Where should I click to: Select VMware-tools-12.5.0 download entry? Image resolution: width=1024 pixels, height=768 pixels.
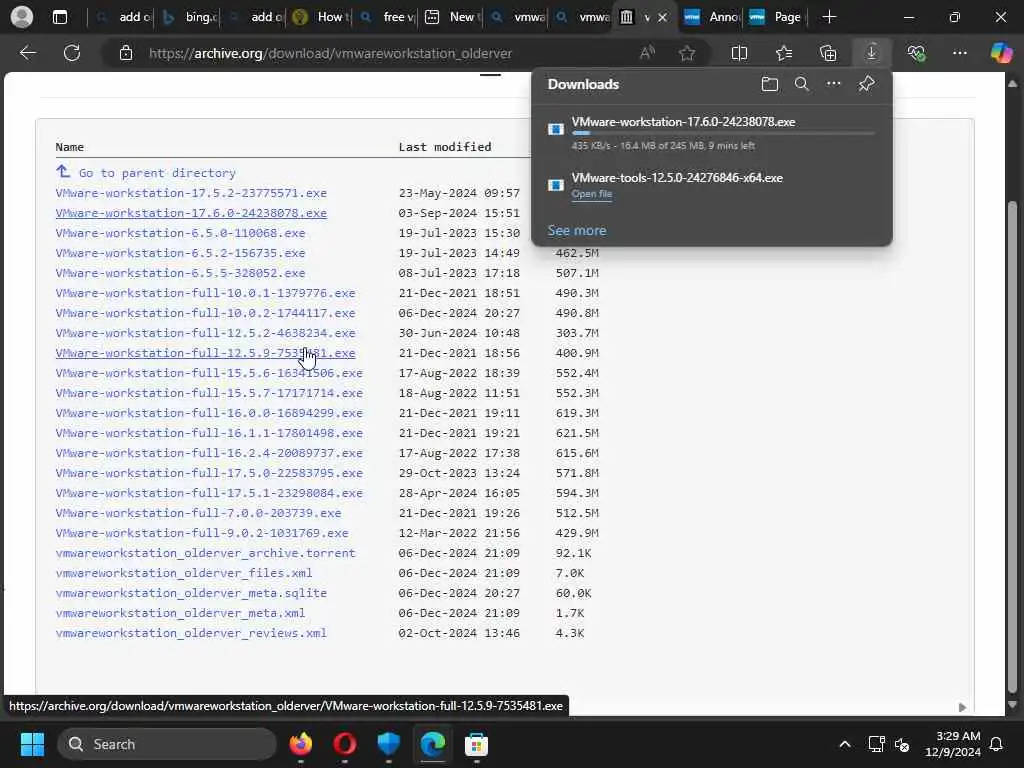(712, 185)
